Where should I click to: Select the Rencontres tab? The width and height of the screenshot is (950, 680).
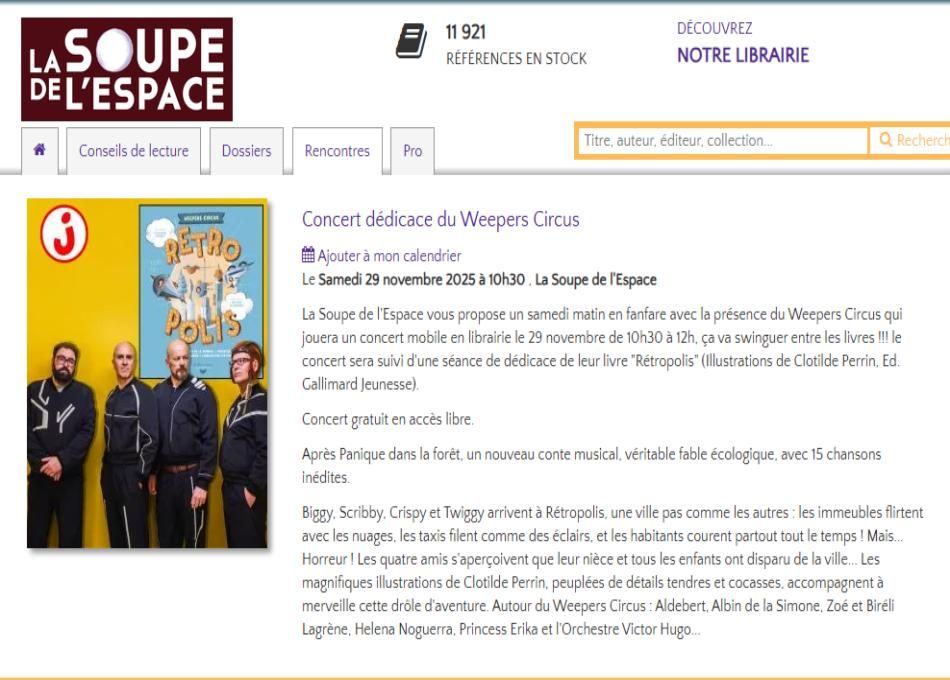(337, 151)
